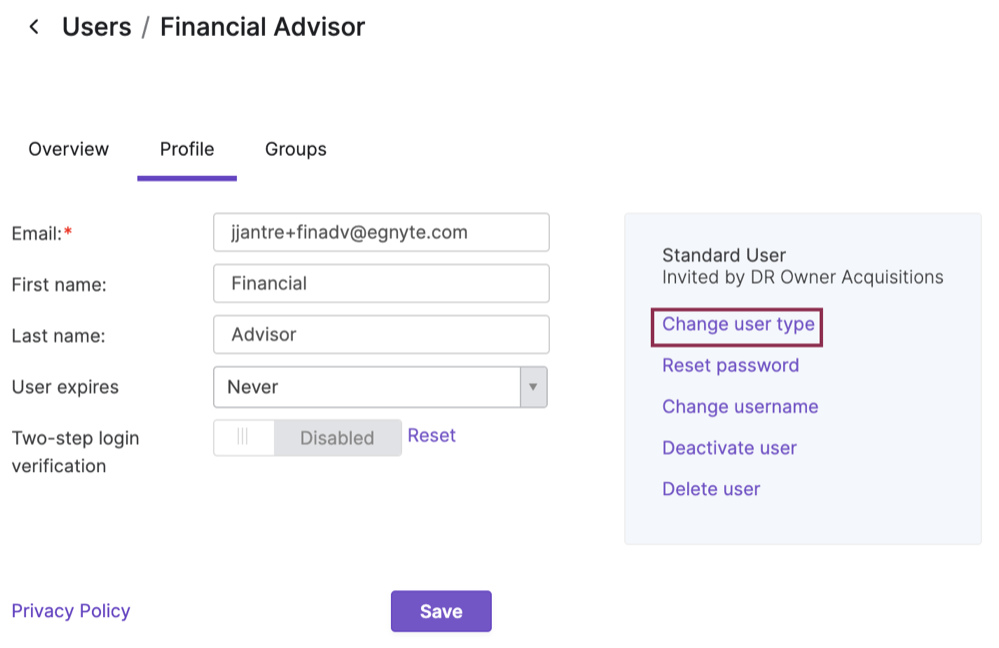Select the Profile tab
Viewport: 999px width, 648px height.
click(x=186, y=148)
